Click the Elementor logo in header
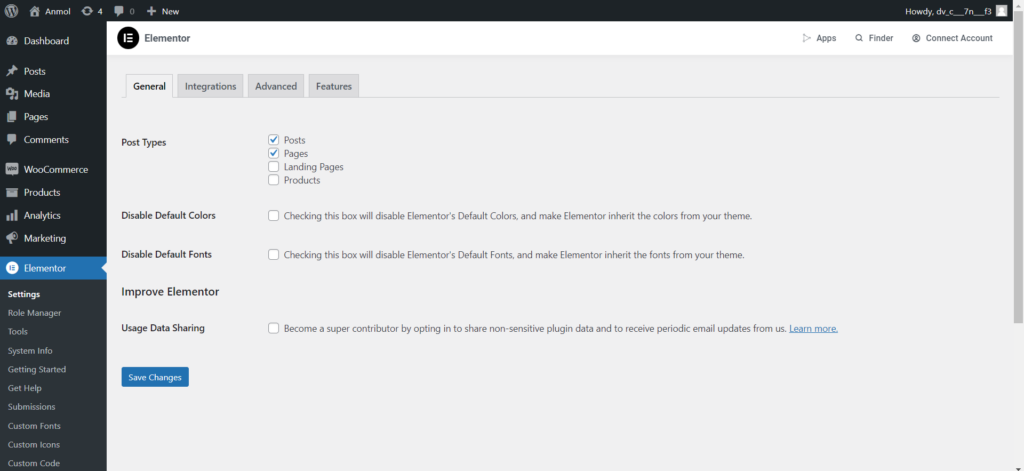Viewport: 1024px width, 471px height. tap(128, 38)
